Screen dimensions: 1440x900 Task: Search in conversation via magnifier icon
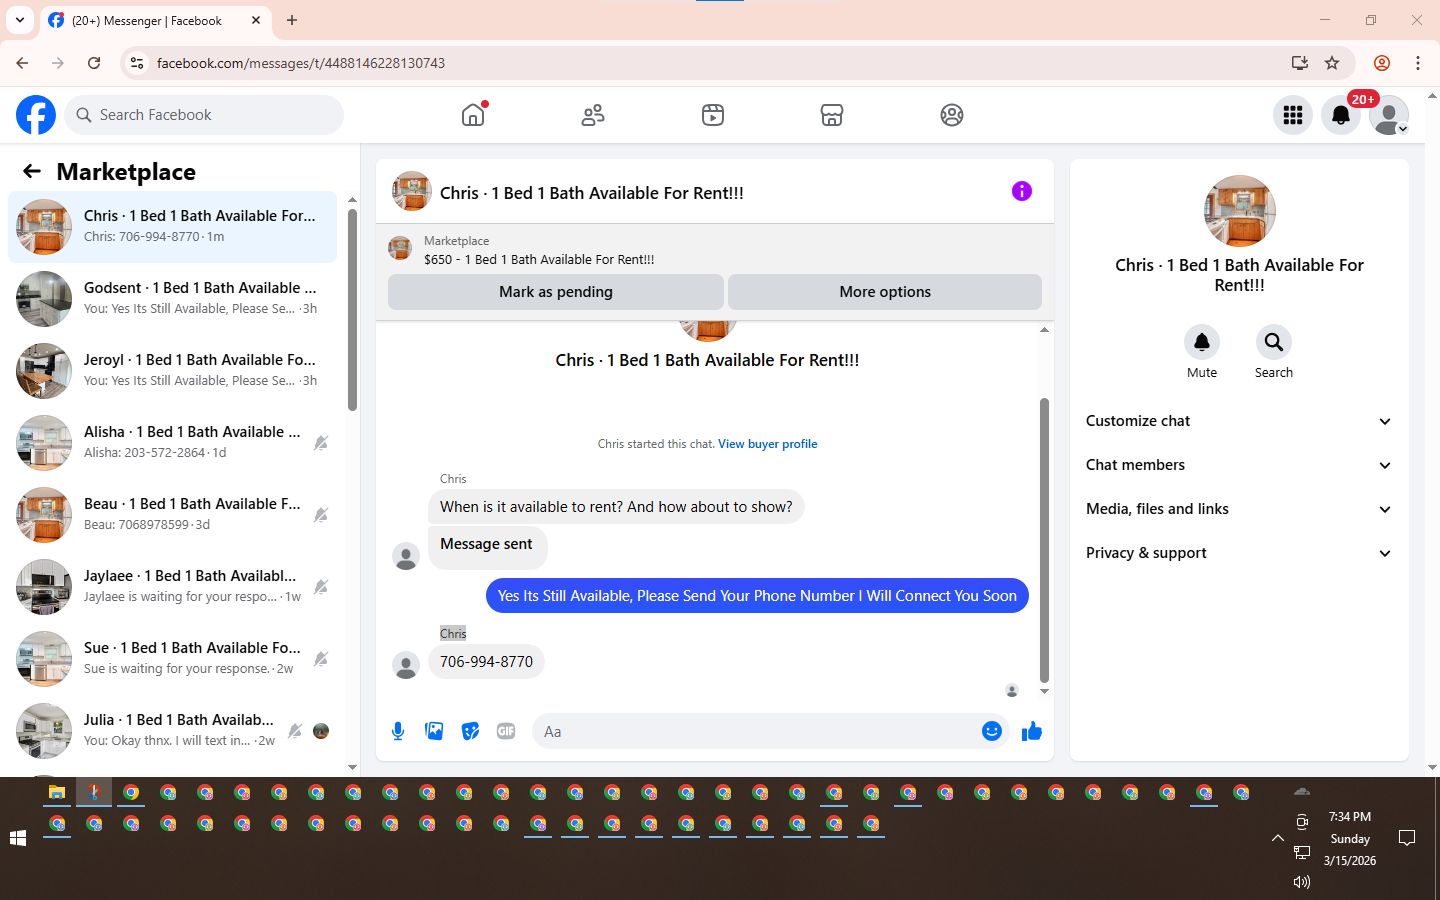click(x=1274, y=342)
